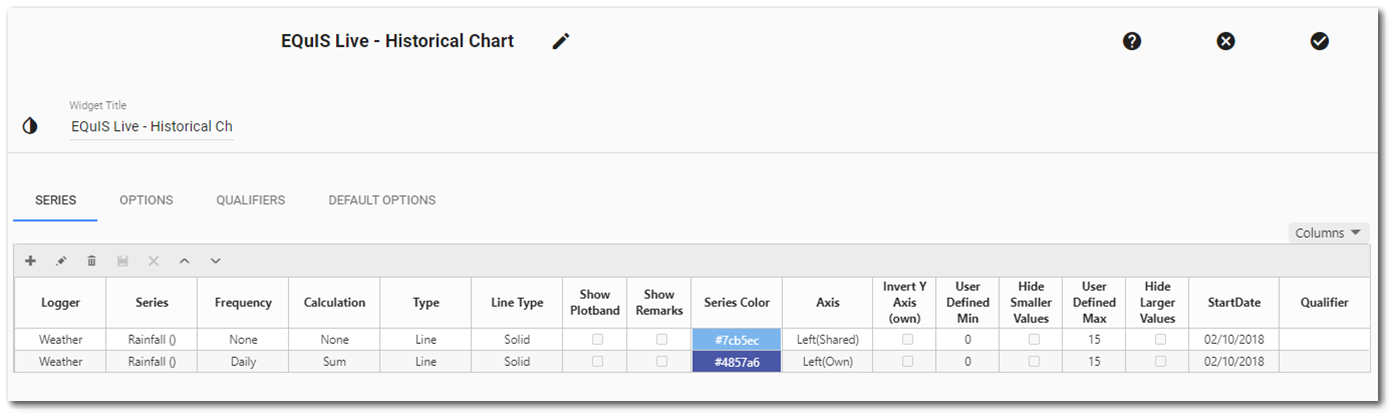Open the Columns dropdown

[x=1328, y=233]
